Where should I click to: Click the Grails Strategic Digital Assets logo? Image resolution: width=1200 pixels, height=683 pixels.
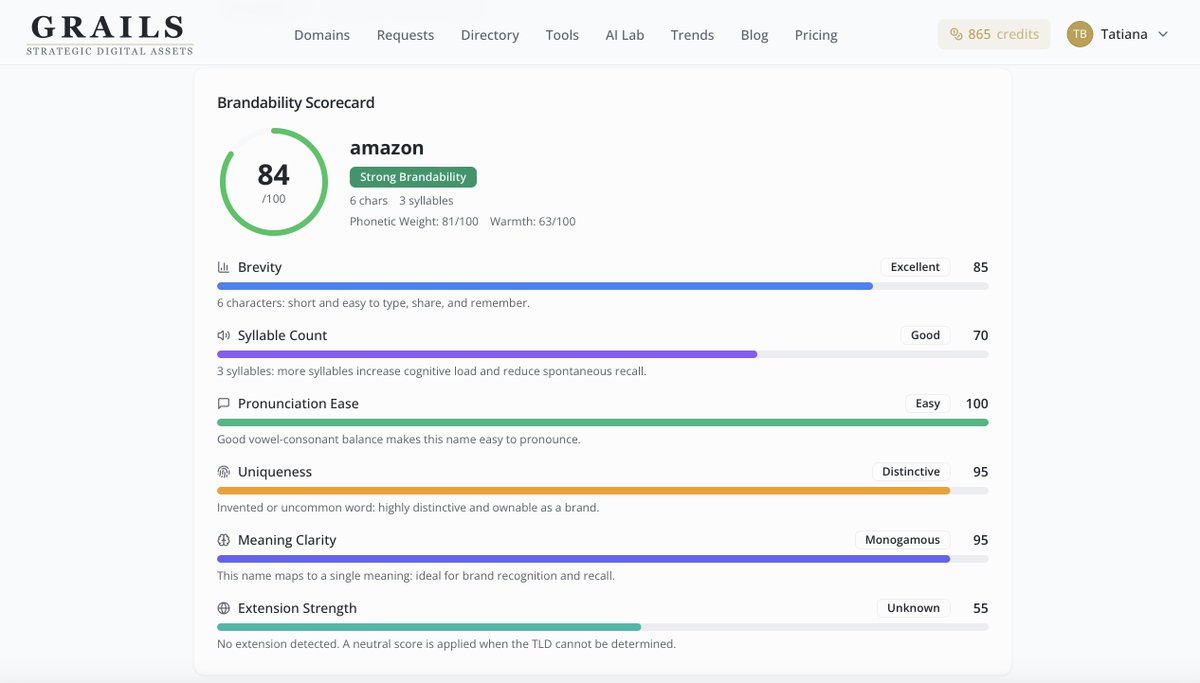point(109,34)
